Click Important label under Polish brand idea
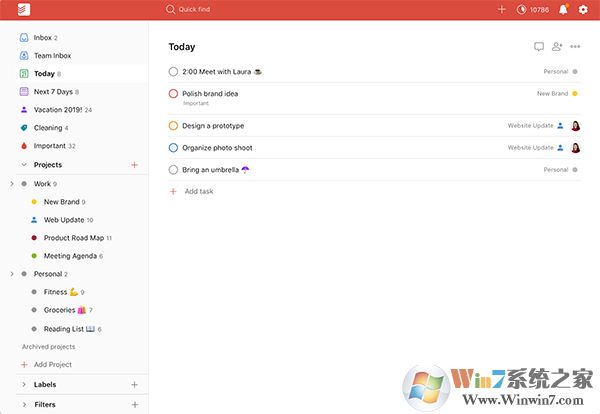Image resolution: width=600 pixels, height=414 pixels. (x=196, y=103)
